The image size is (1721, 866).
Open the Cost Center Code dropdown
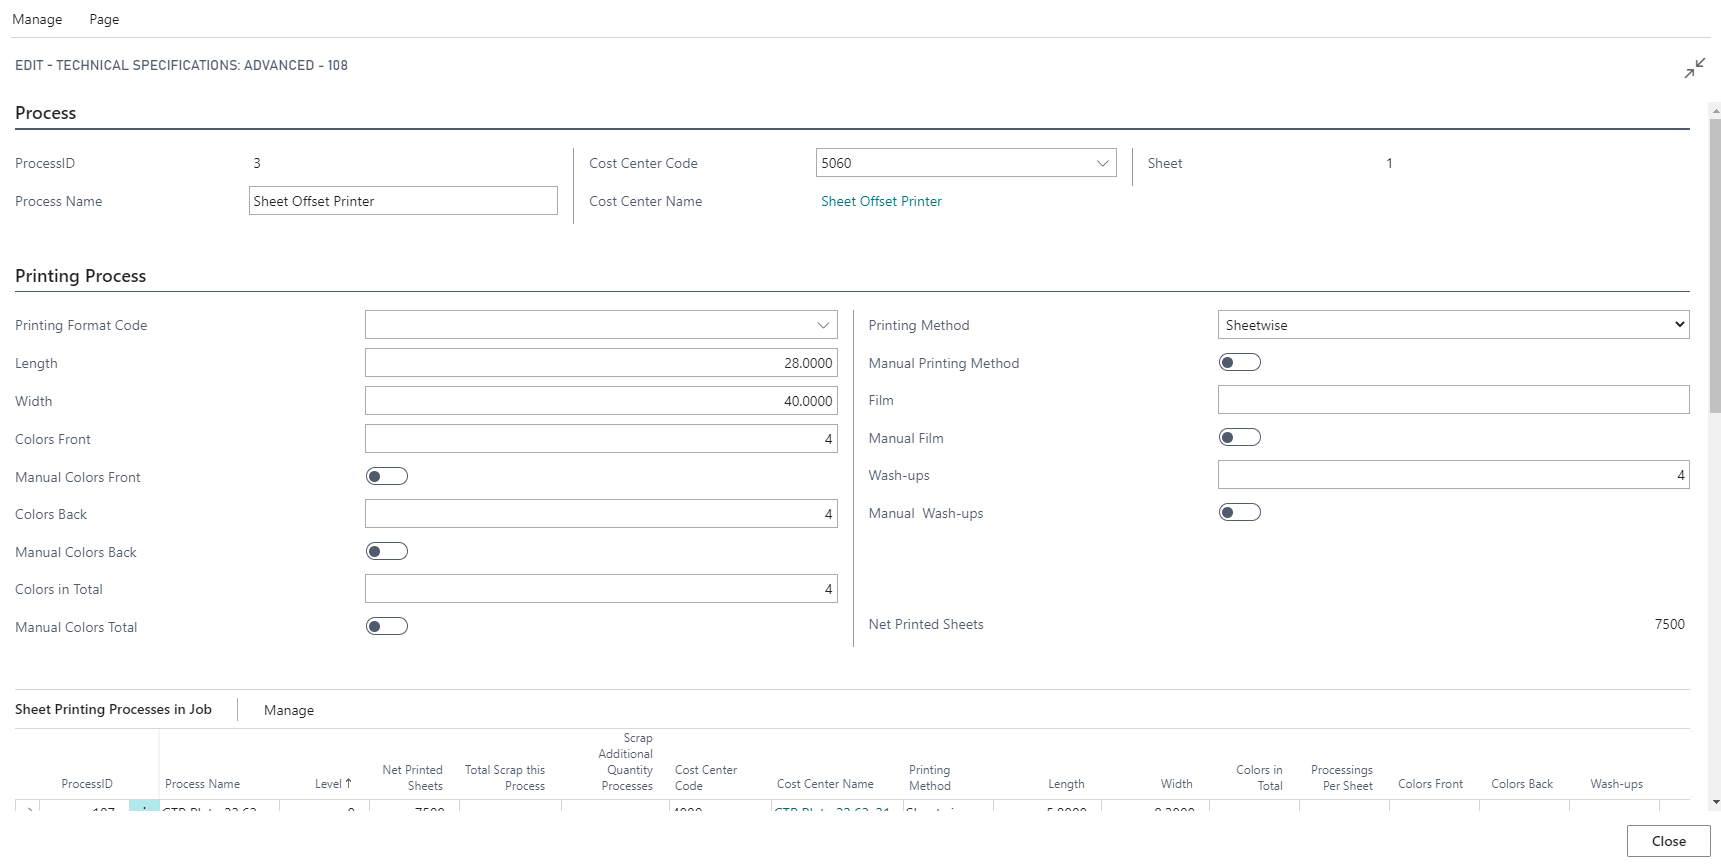coord(1102,163)
